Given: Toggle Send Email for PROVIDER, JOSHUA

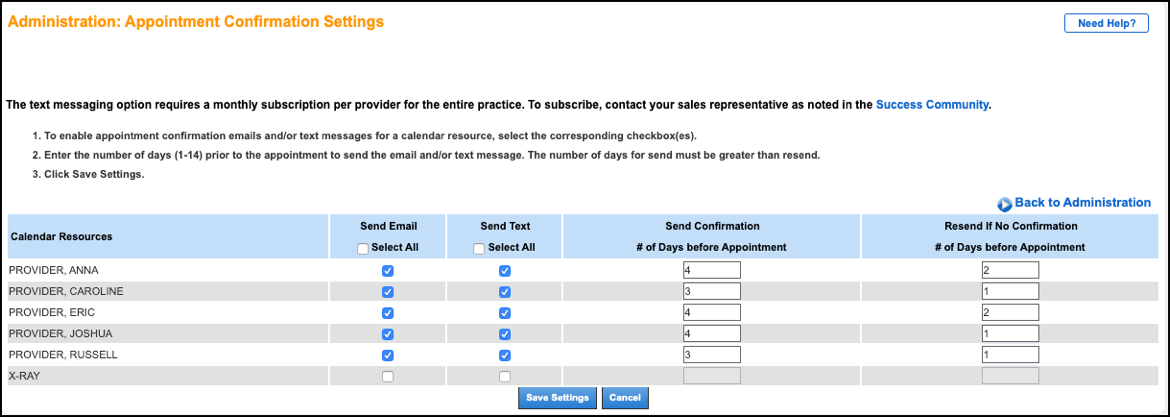Looking at the screenshot, I should pos(387,334).
